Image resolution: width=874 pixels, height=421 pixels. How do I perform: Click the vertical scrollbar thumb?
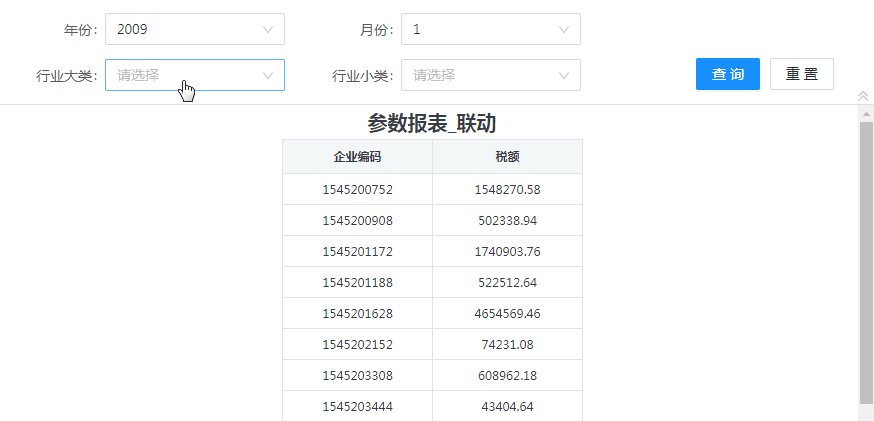[866, 260]
